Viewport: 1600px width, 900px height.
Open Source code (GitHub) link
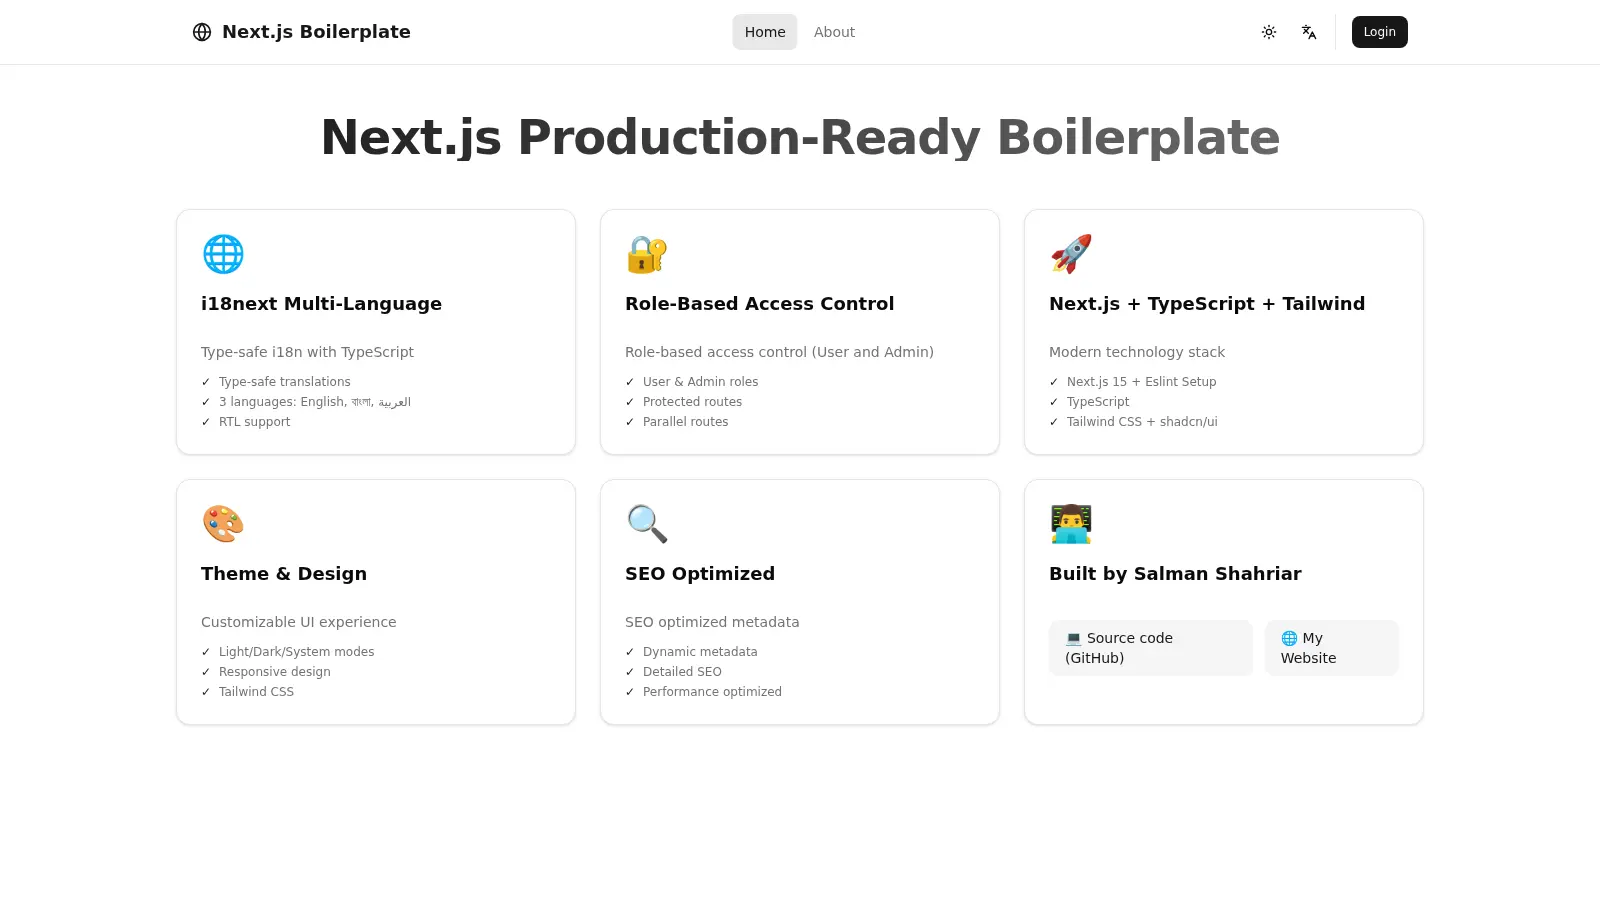click(x=1151, y=648)
